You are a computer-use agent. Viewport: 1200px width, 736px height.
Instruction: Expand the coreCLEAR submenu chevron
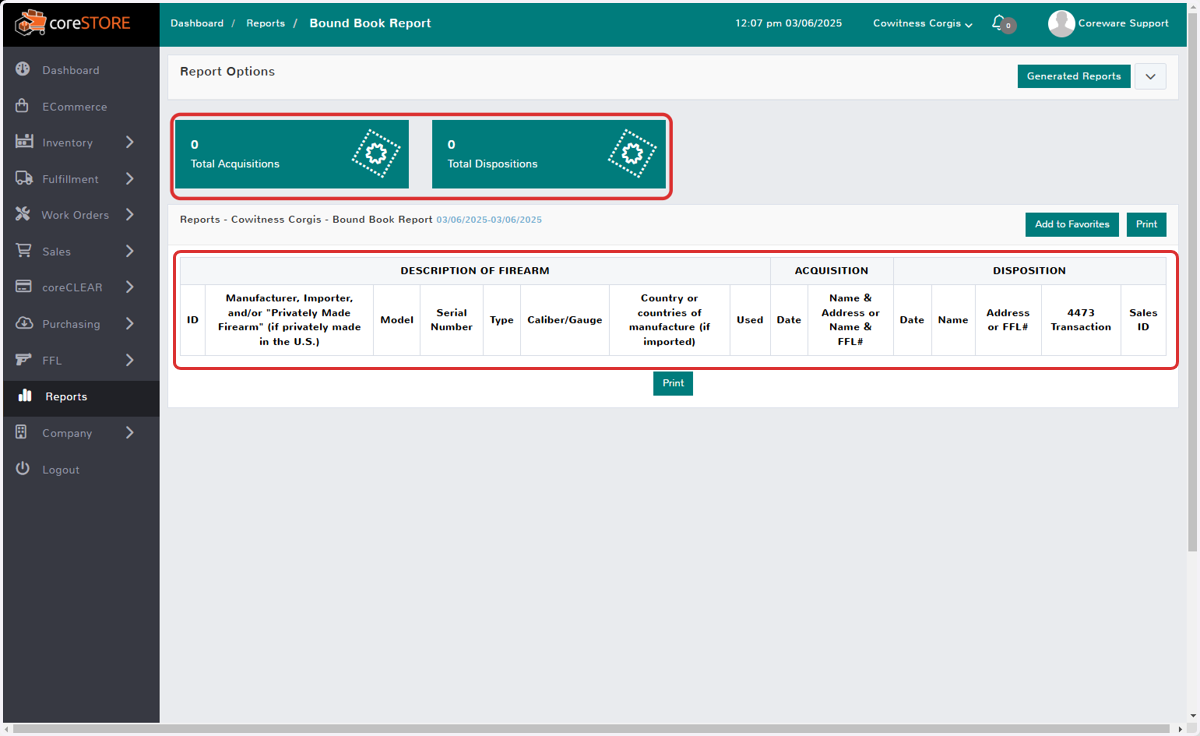point(130,287)
